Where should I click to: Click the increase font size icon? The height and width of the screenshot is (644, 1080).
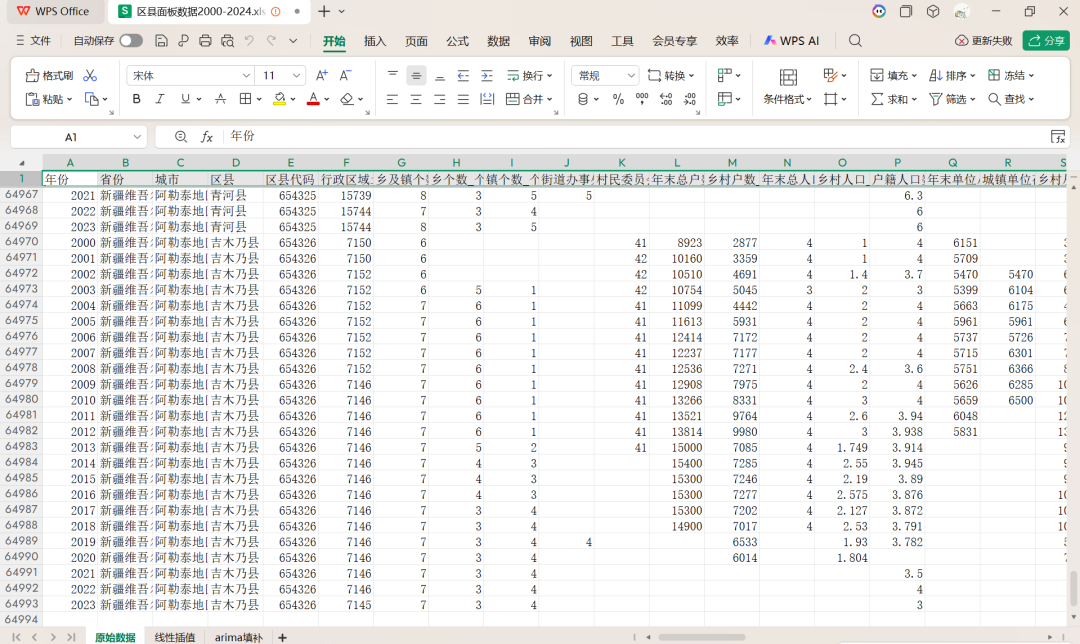321,76
